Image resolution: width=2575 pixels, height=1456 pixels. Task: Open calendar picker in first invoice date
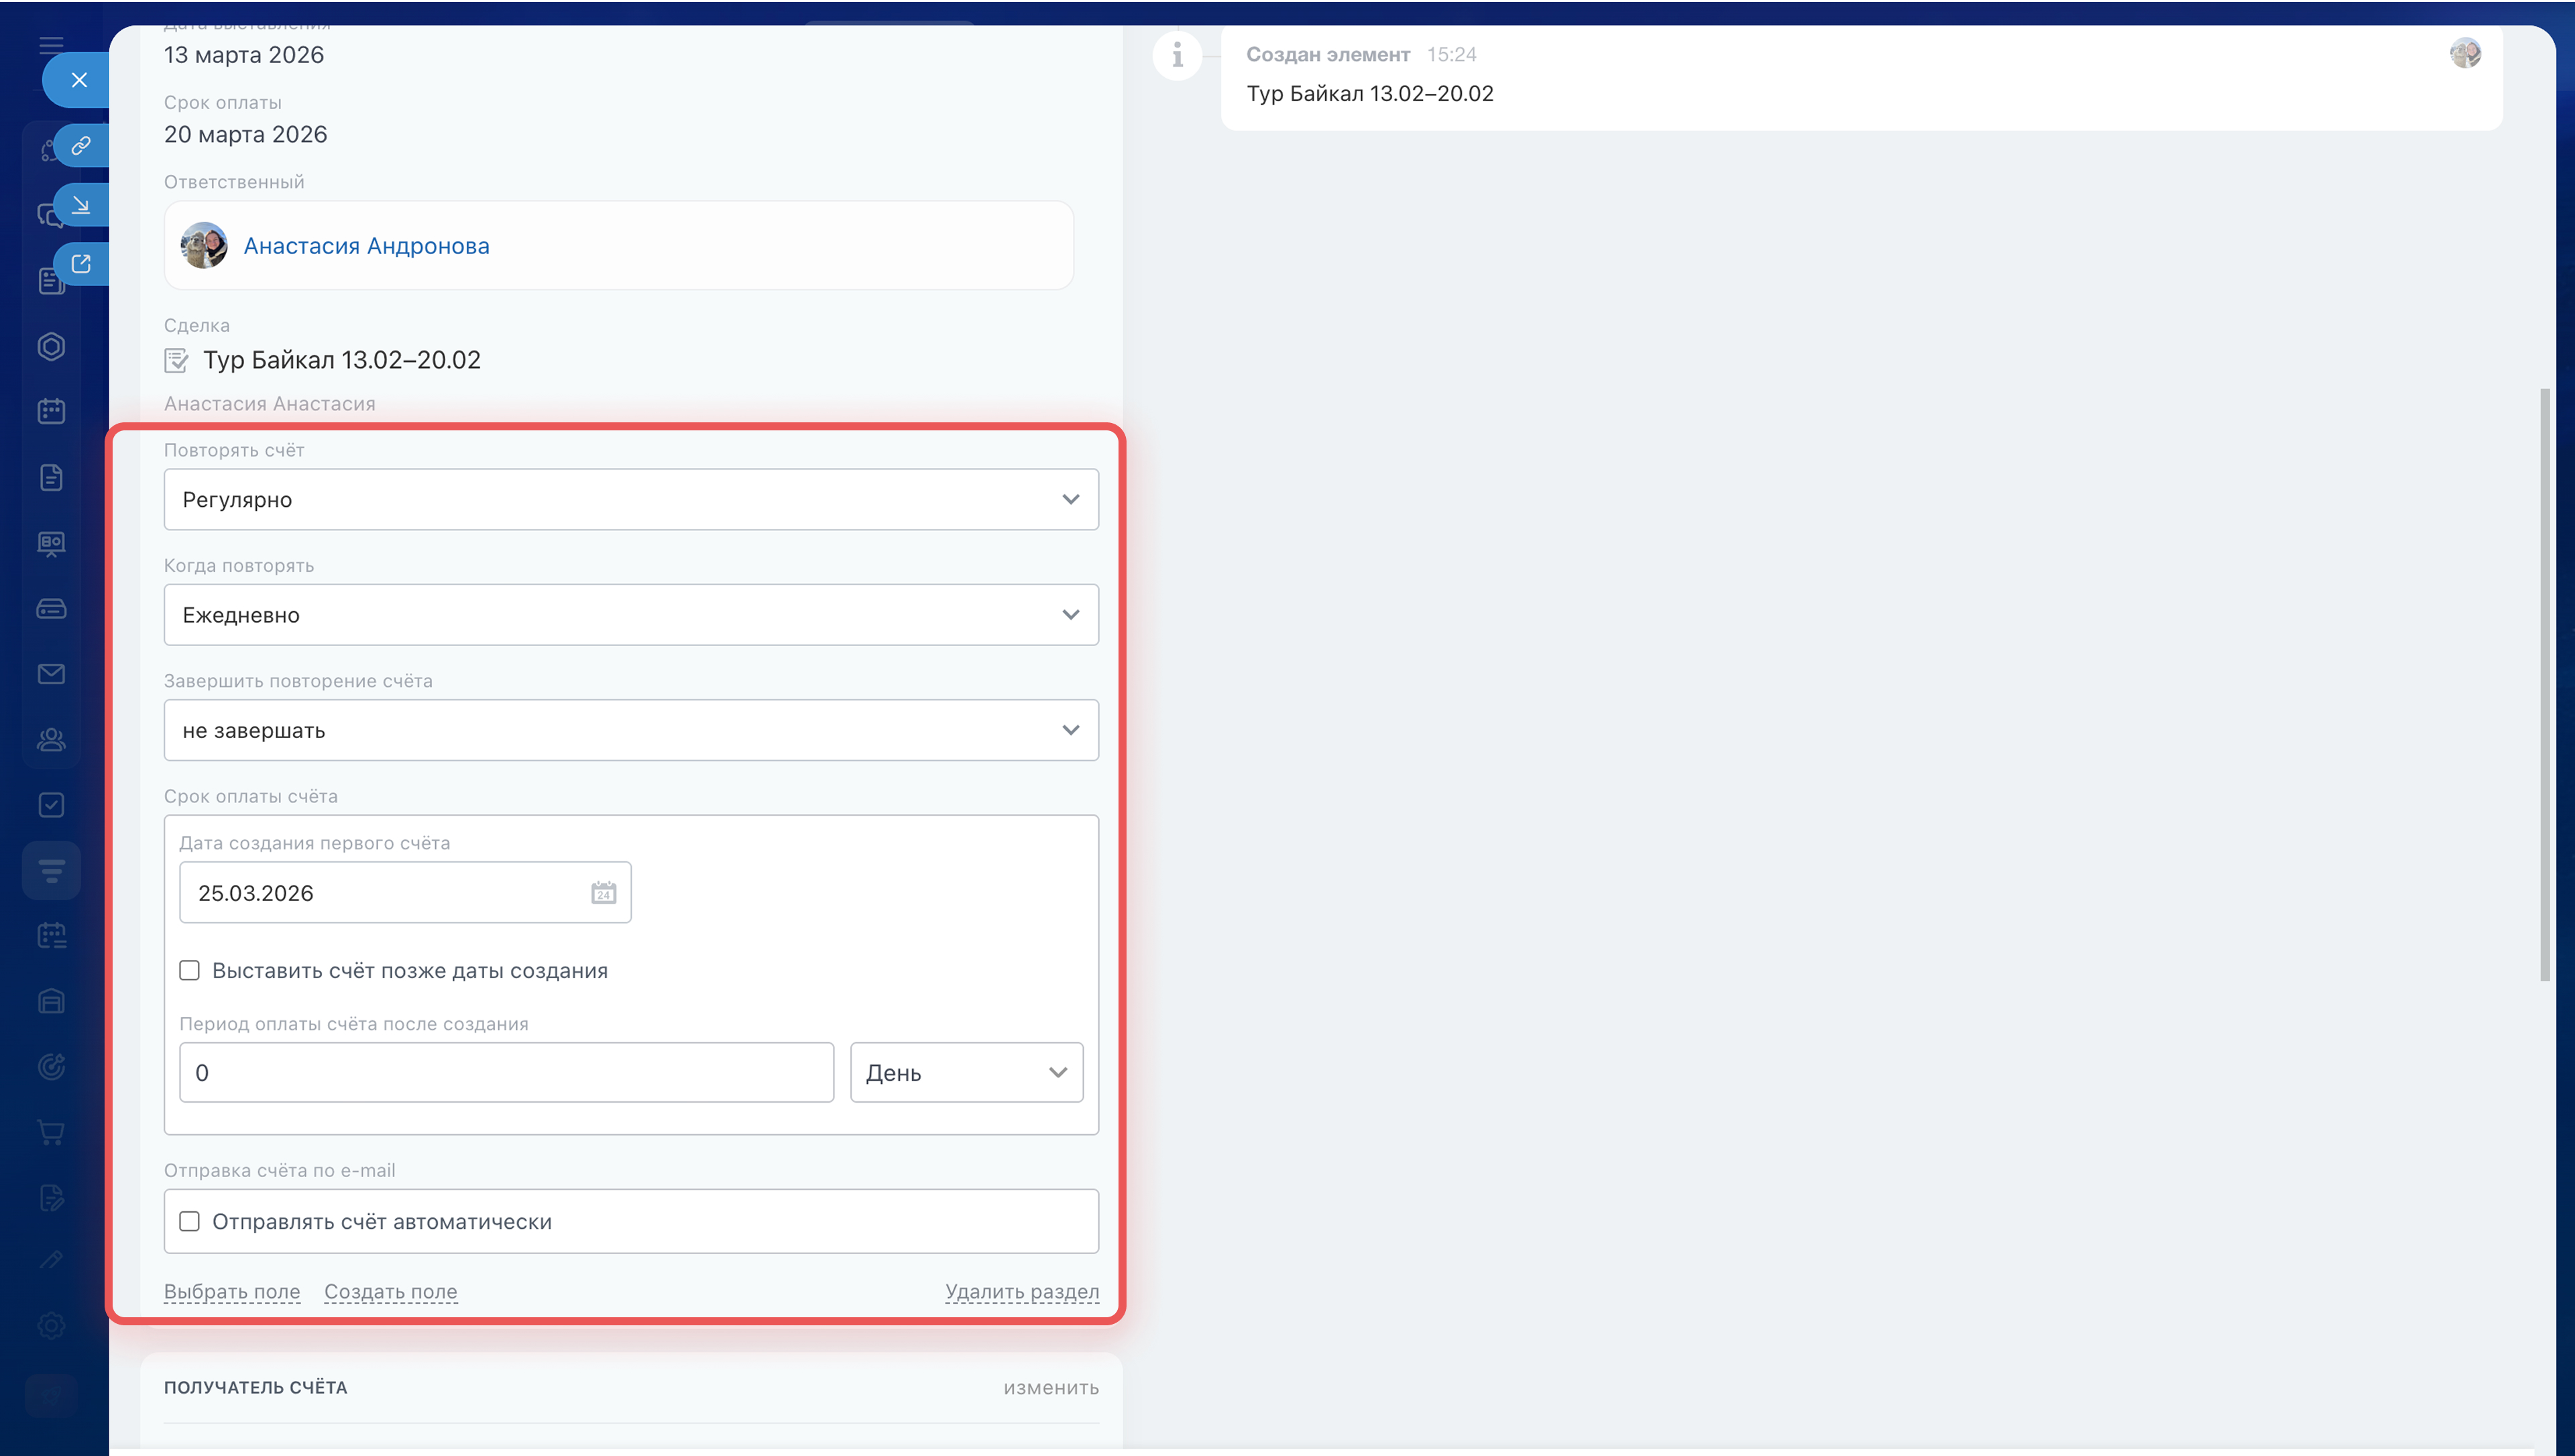603,893
